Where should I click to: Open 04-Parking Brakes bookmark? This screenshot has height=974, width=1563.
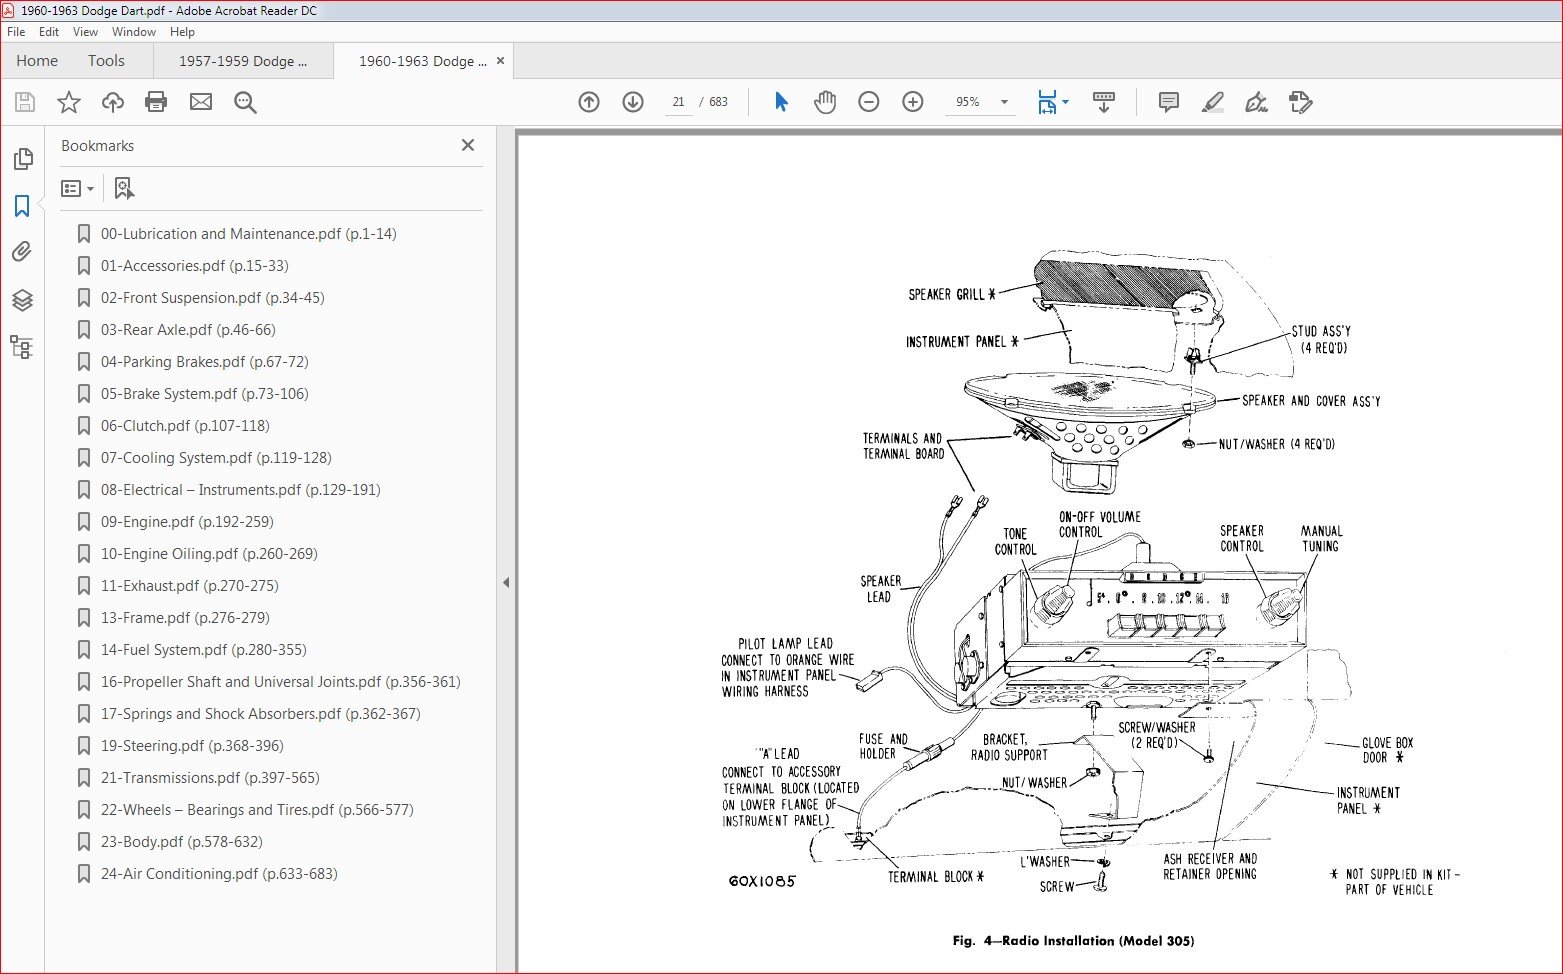(x=204, y=362)
